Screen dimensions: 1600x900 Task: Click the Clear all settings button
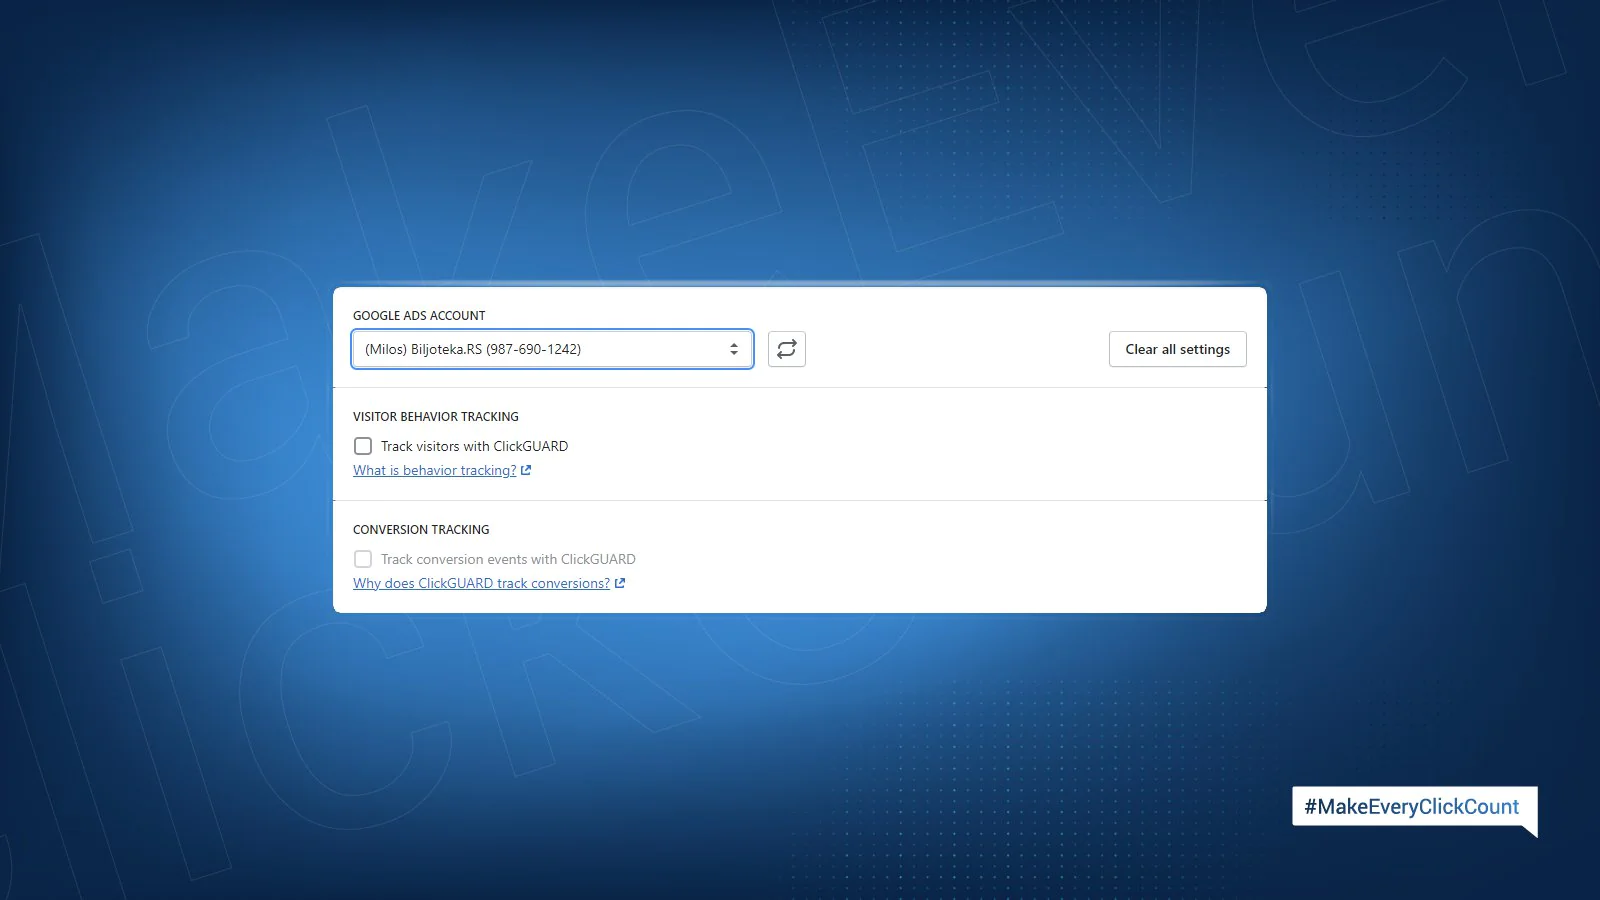pyautogui.click(x=1178, y=349)
